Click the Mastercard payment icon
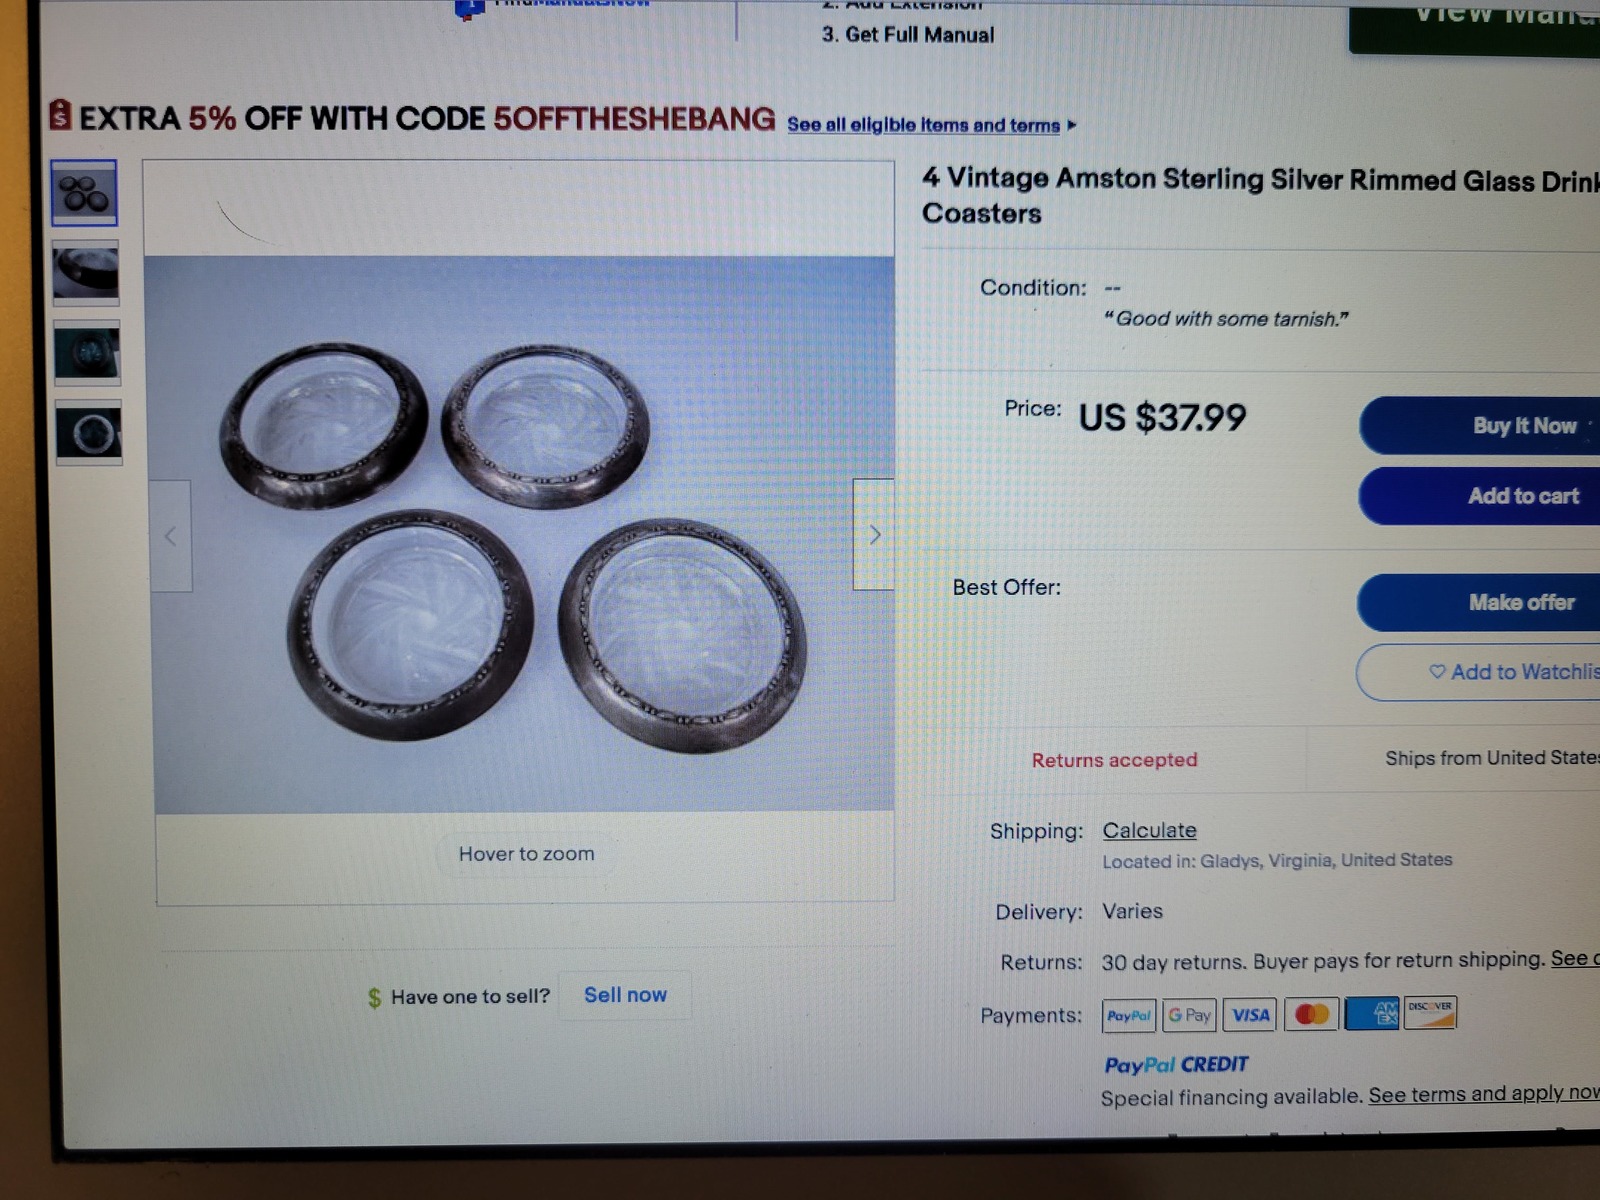This screenshot has height=1200, width=1600. 1311,1014
